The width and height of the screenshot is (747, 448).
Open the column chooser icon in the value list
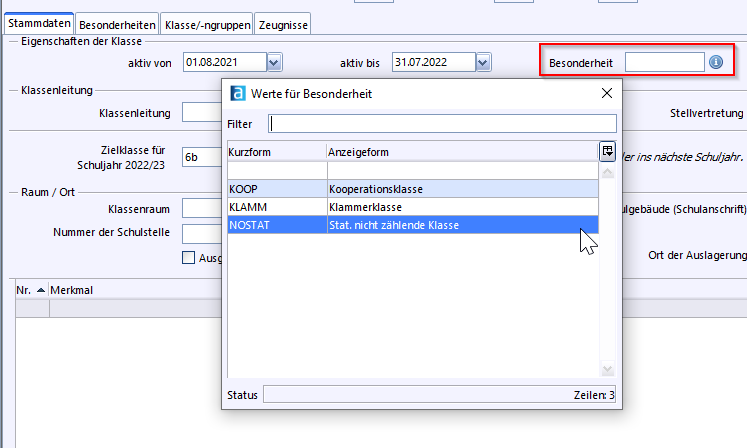607,151
